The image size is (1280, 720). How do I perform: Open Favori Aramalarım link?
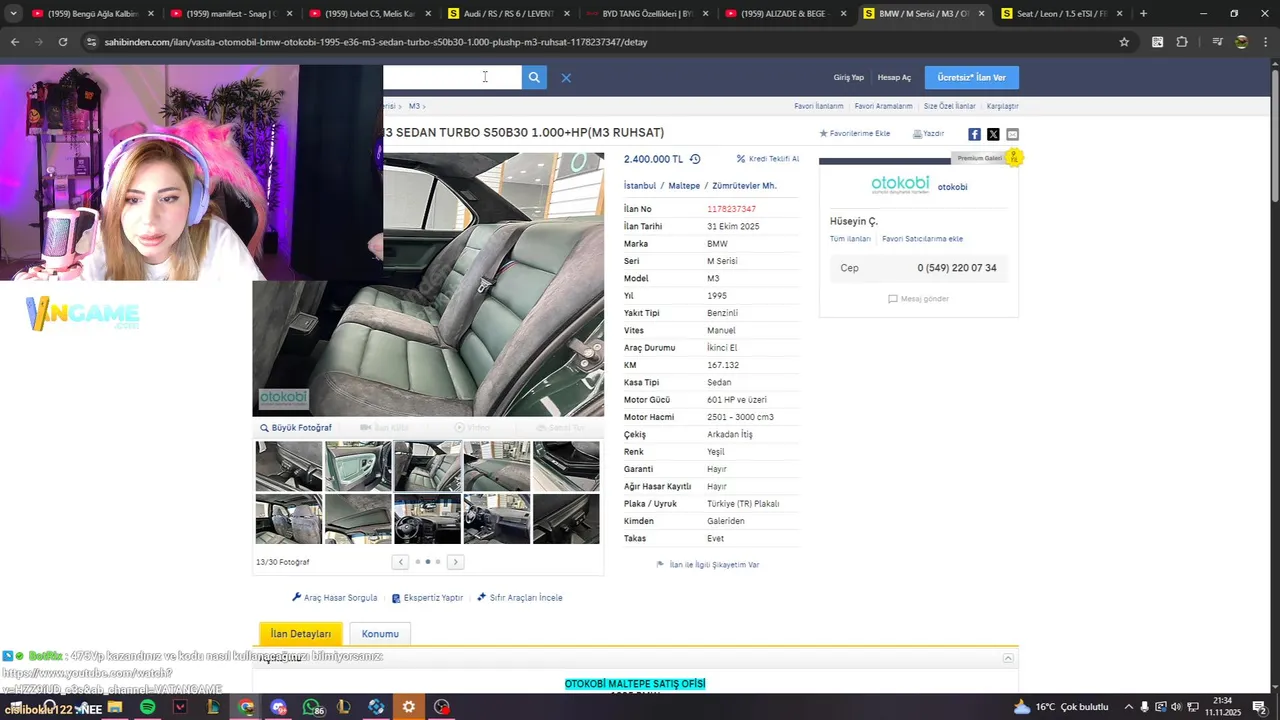pyautogui.click(x=883, y=106)
